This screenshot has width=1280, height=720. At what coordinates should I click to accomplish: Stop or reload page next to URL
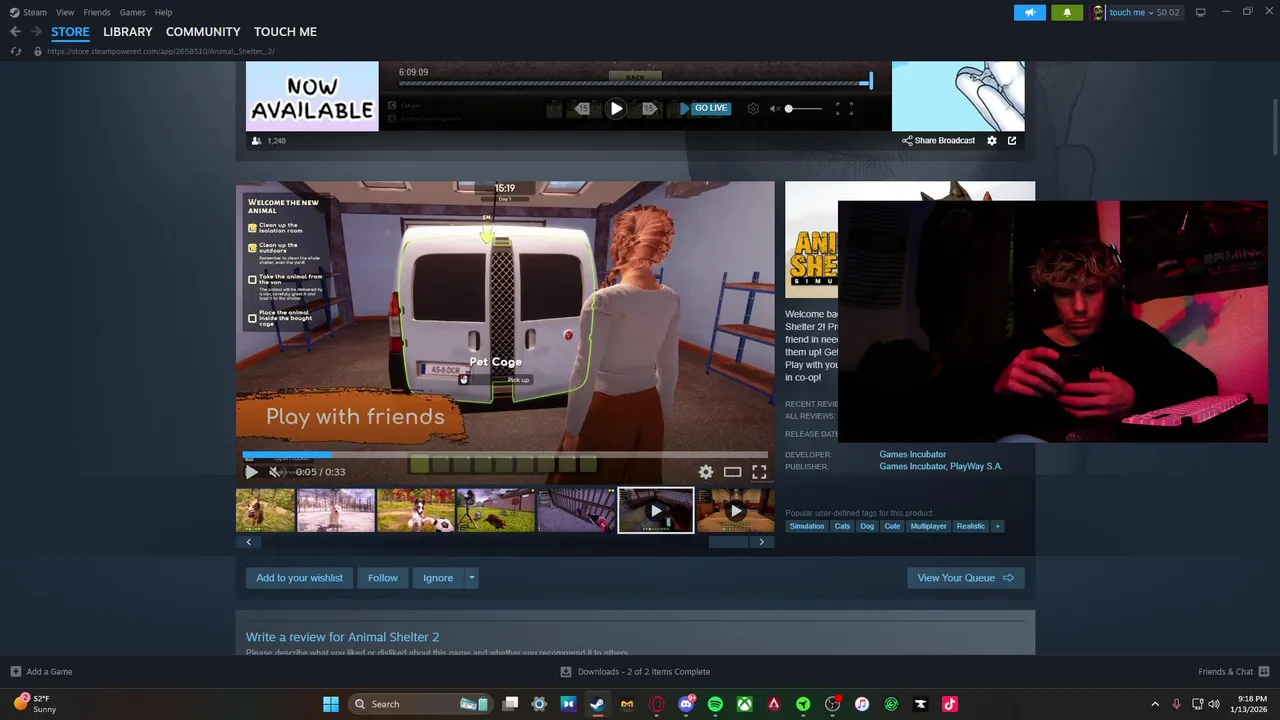click(x=15, y=51)
